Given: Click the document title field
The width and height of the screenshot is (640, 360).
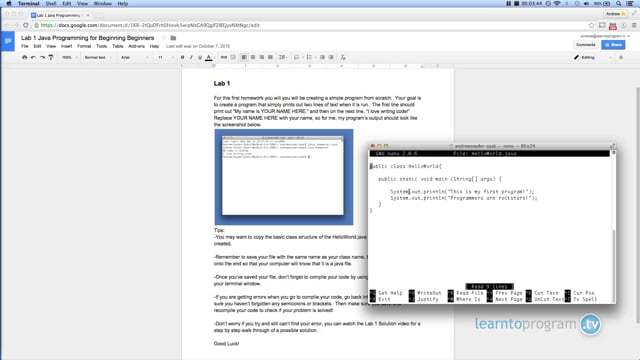Looking at the screenshot, I should click(x=87, y=38).
